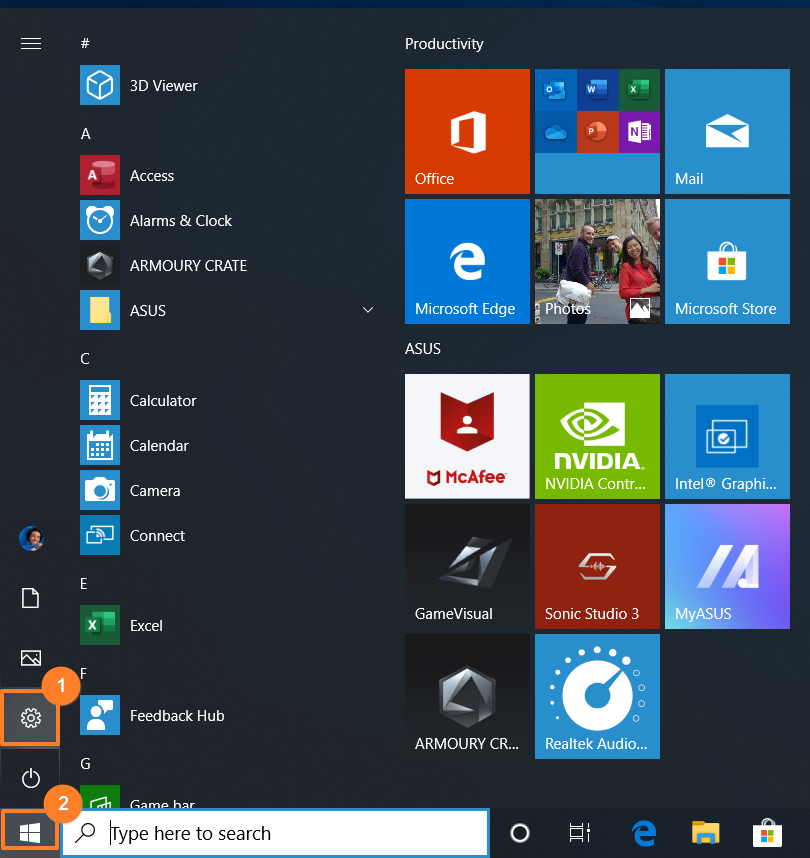Open OneNote in the Office tile group

tap(639, 132)
